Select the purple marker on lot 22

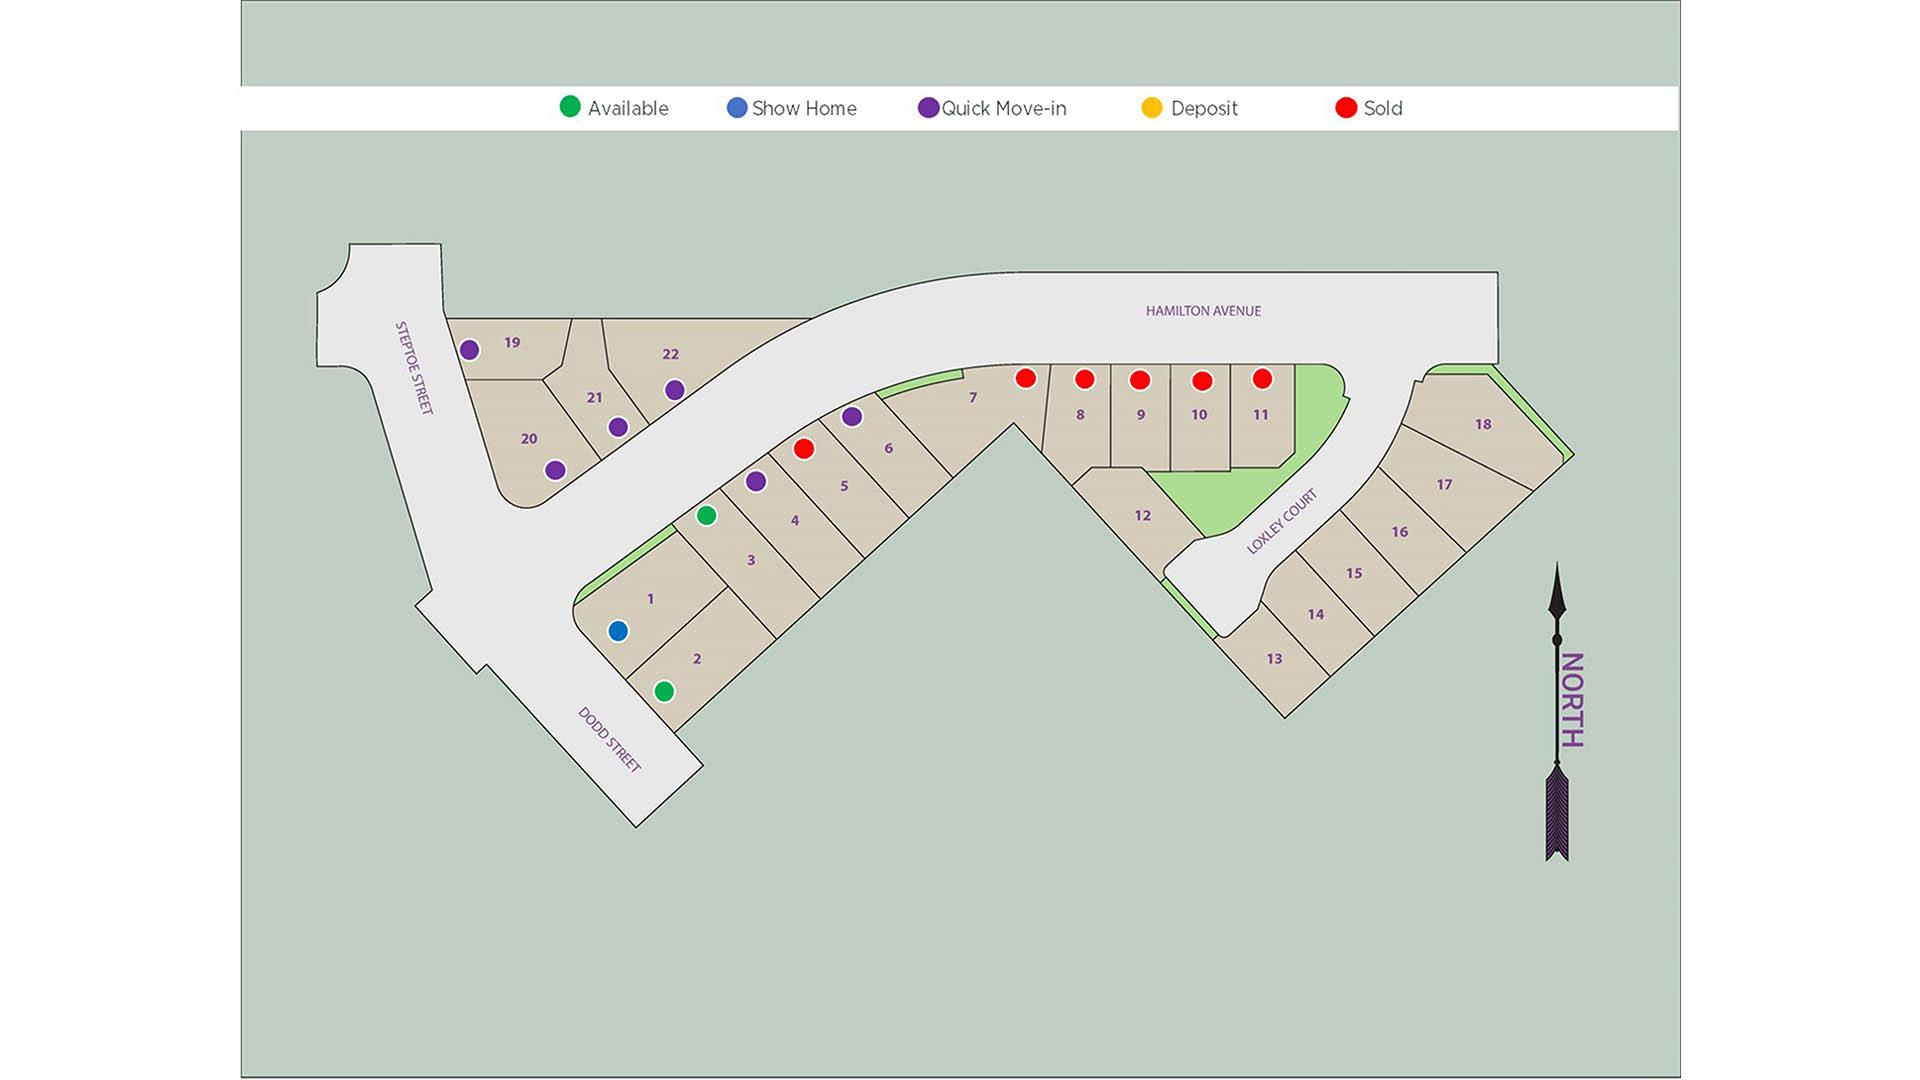(675, 390)
